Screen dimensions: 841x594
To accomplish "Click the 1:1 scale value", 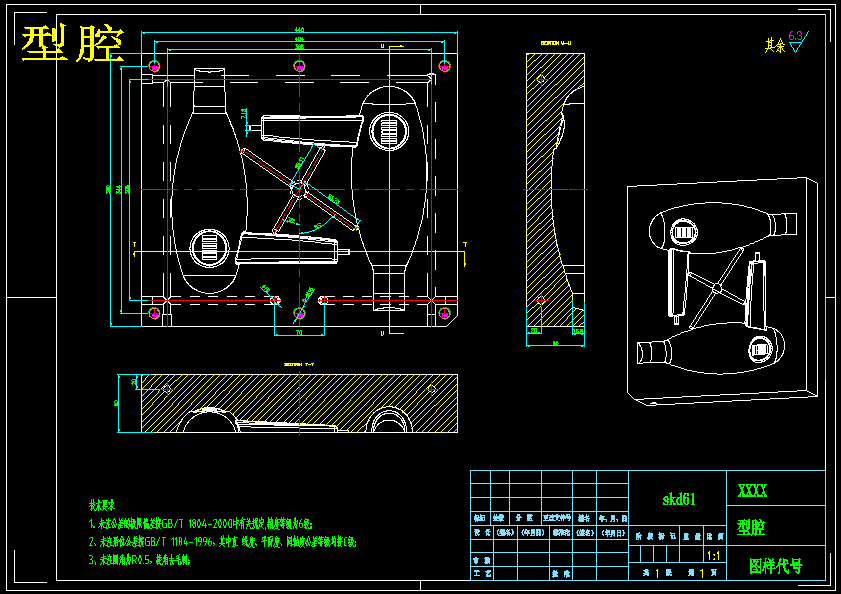I will point(713,555).
